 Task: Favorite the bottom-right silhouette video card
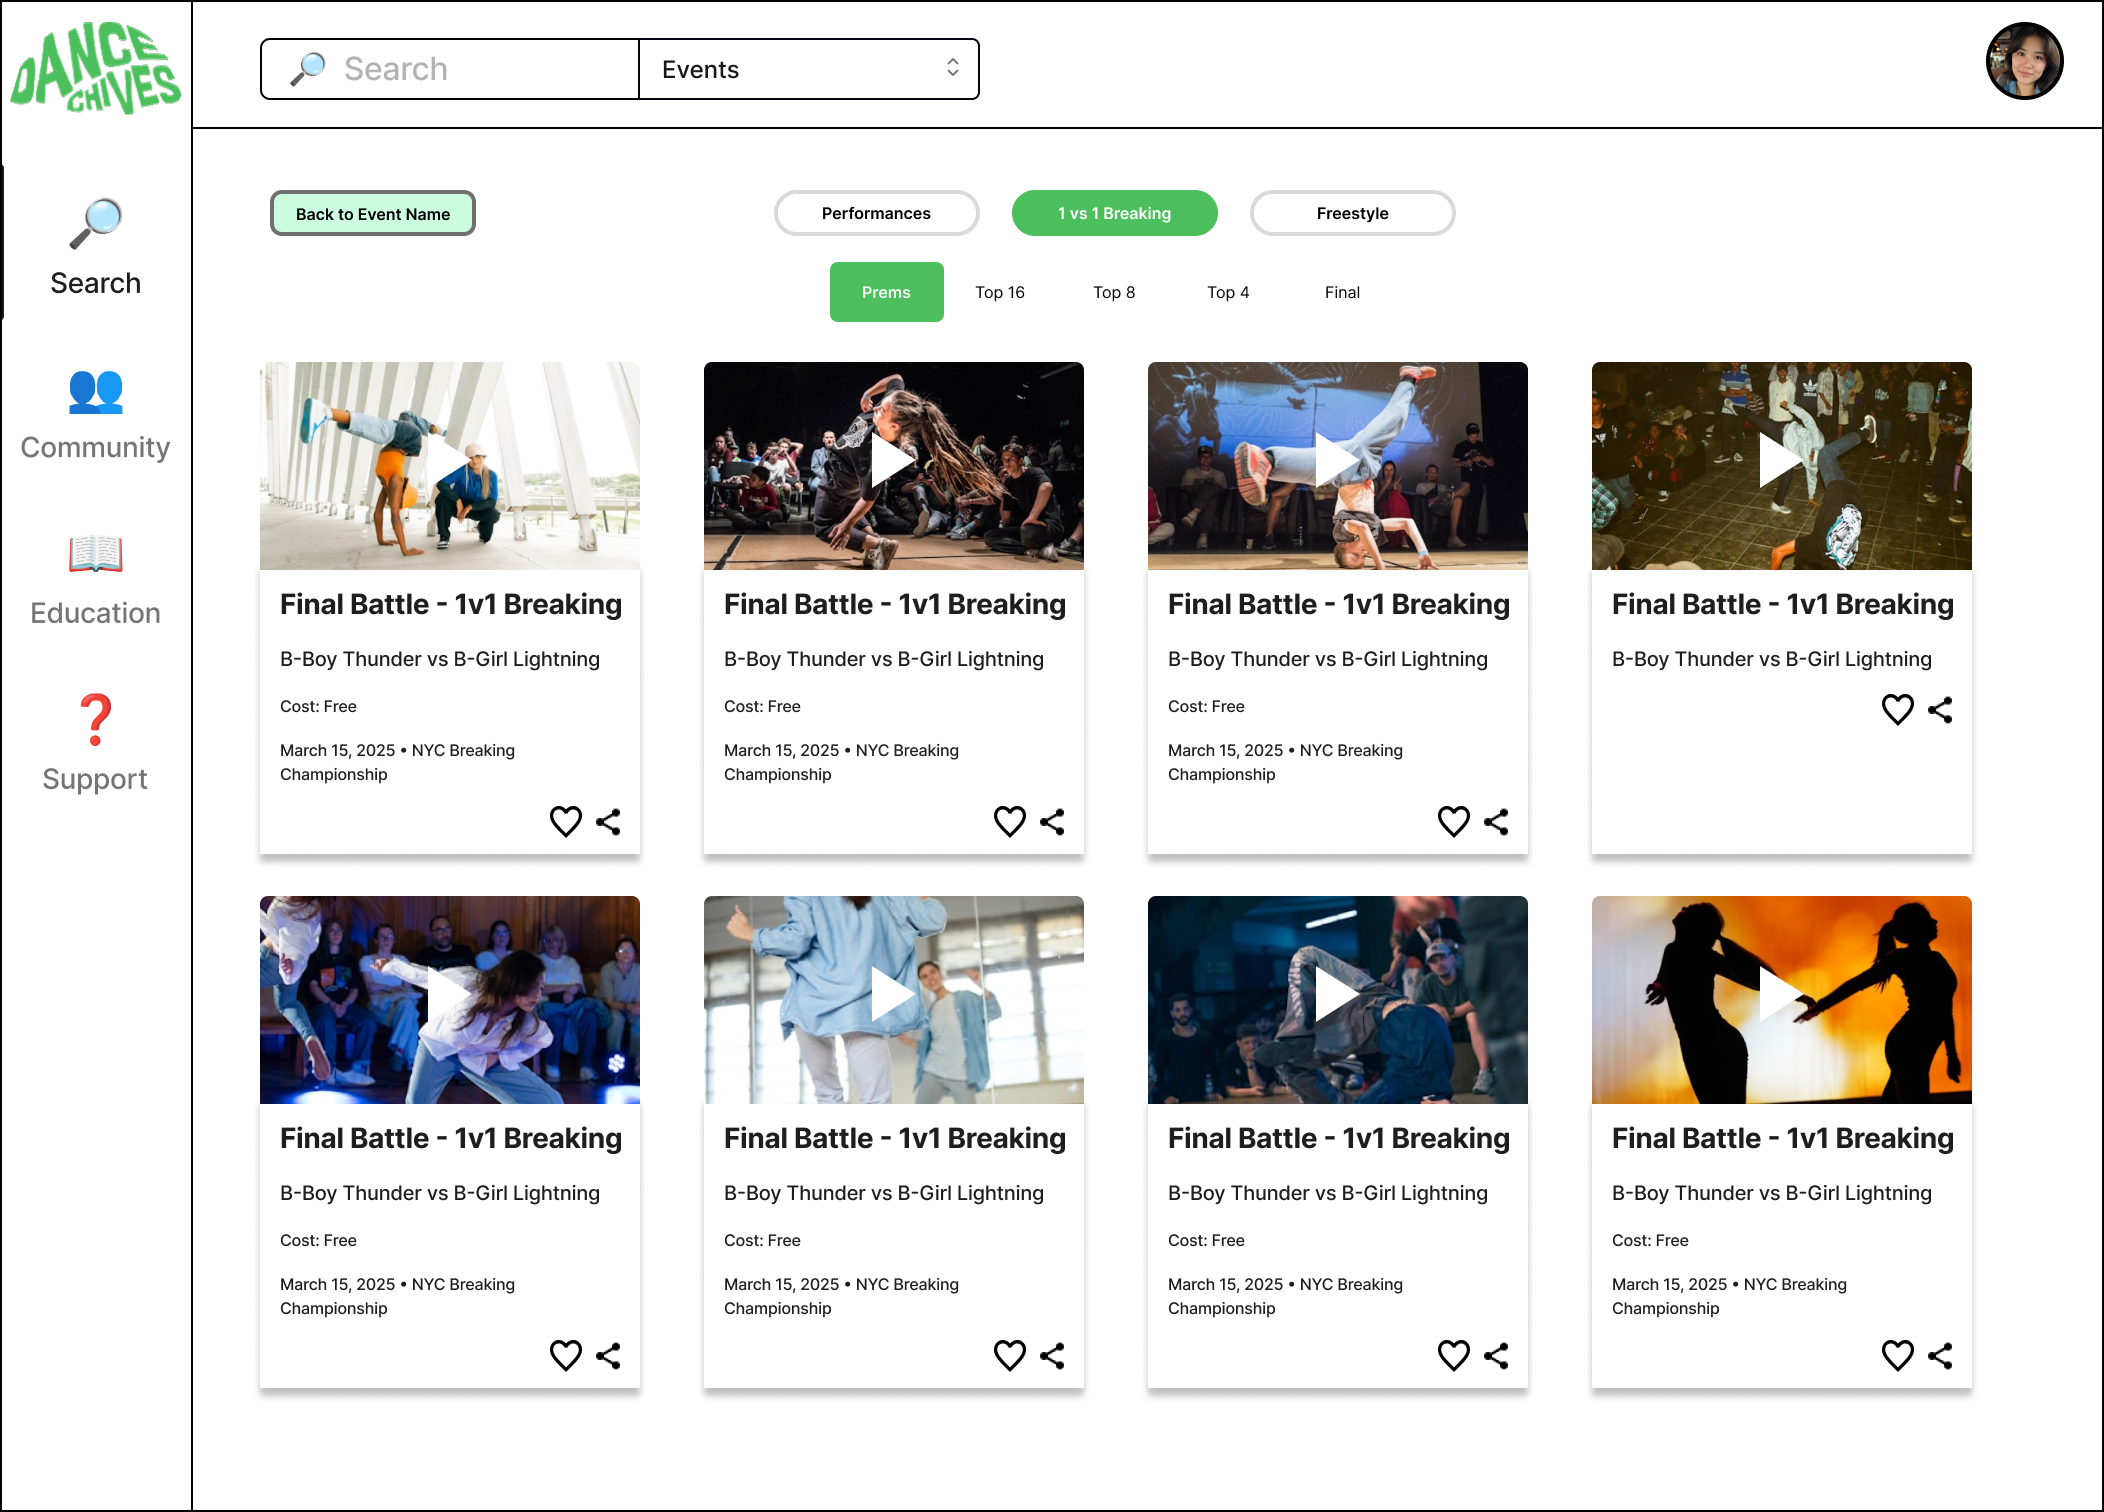(1897, 1356)
